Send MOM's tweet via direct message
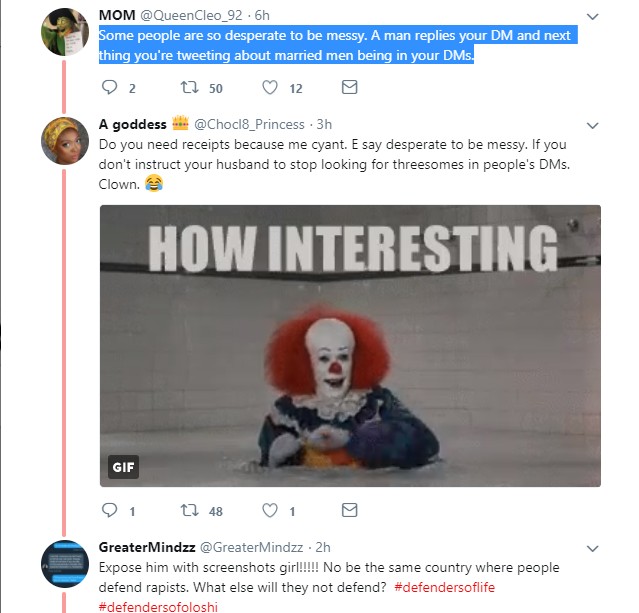The image size is (639, 613). point(349,88)
